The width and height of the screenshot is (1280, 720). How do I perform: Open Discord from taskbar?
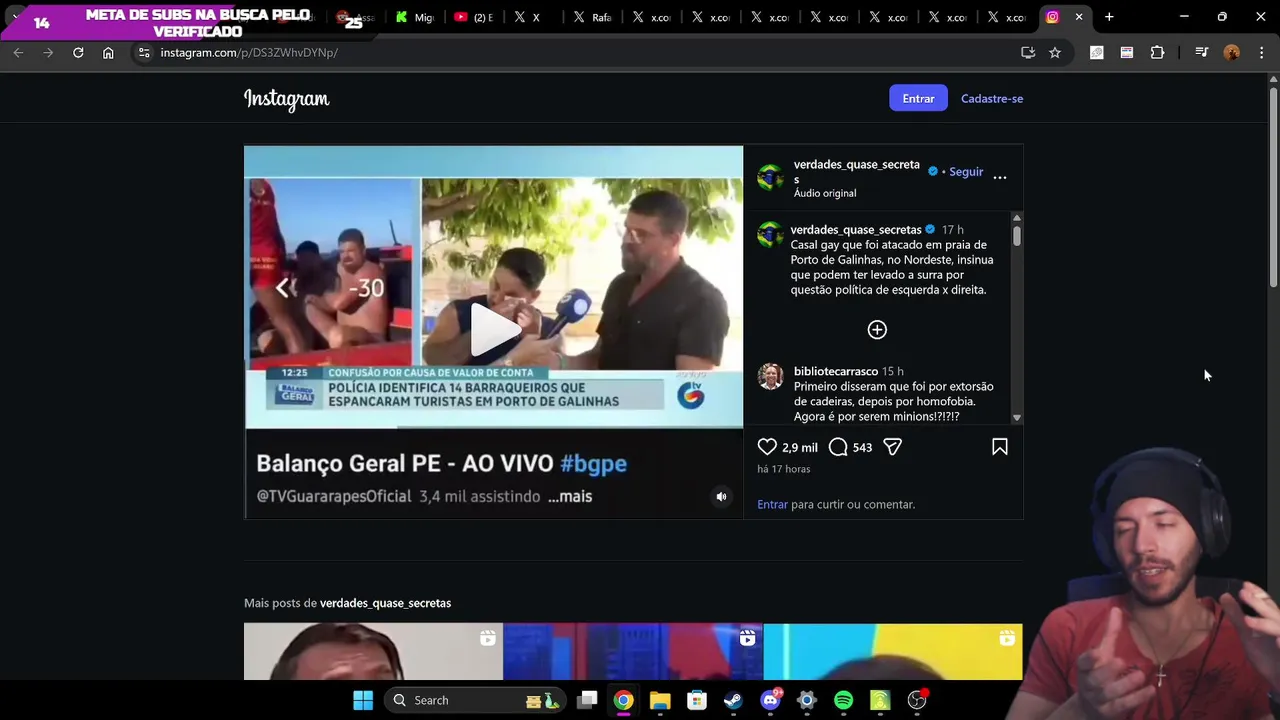click(x=770, y=700)
